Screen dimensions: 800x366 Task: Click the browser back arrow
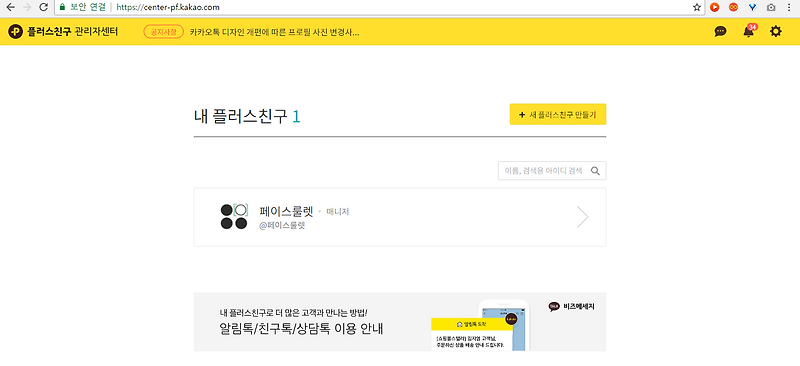coord(10,7)
